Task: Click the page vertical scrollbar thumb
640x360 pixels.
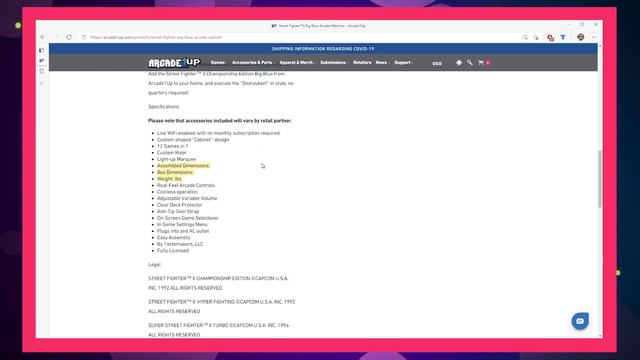Action: (x=600, y=179)
